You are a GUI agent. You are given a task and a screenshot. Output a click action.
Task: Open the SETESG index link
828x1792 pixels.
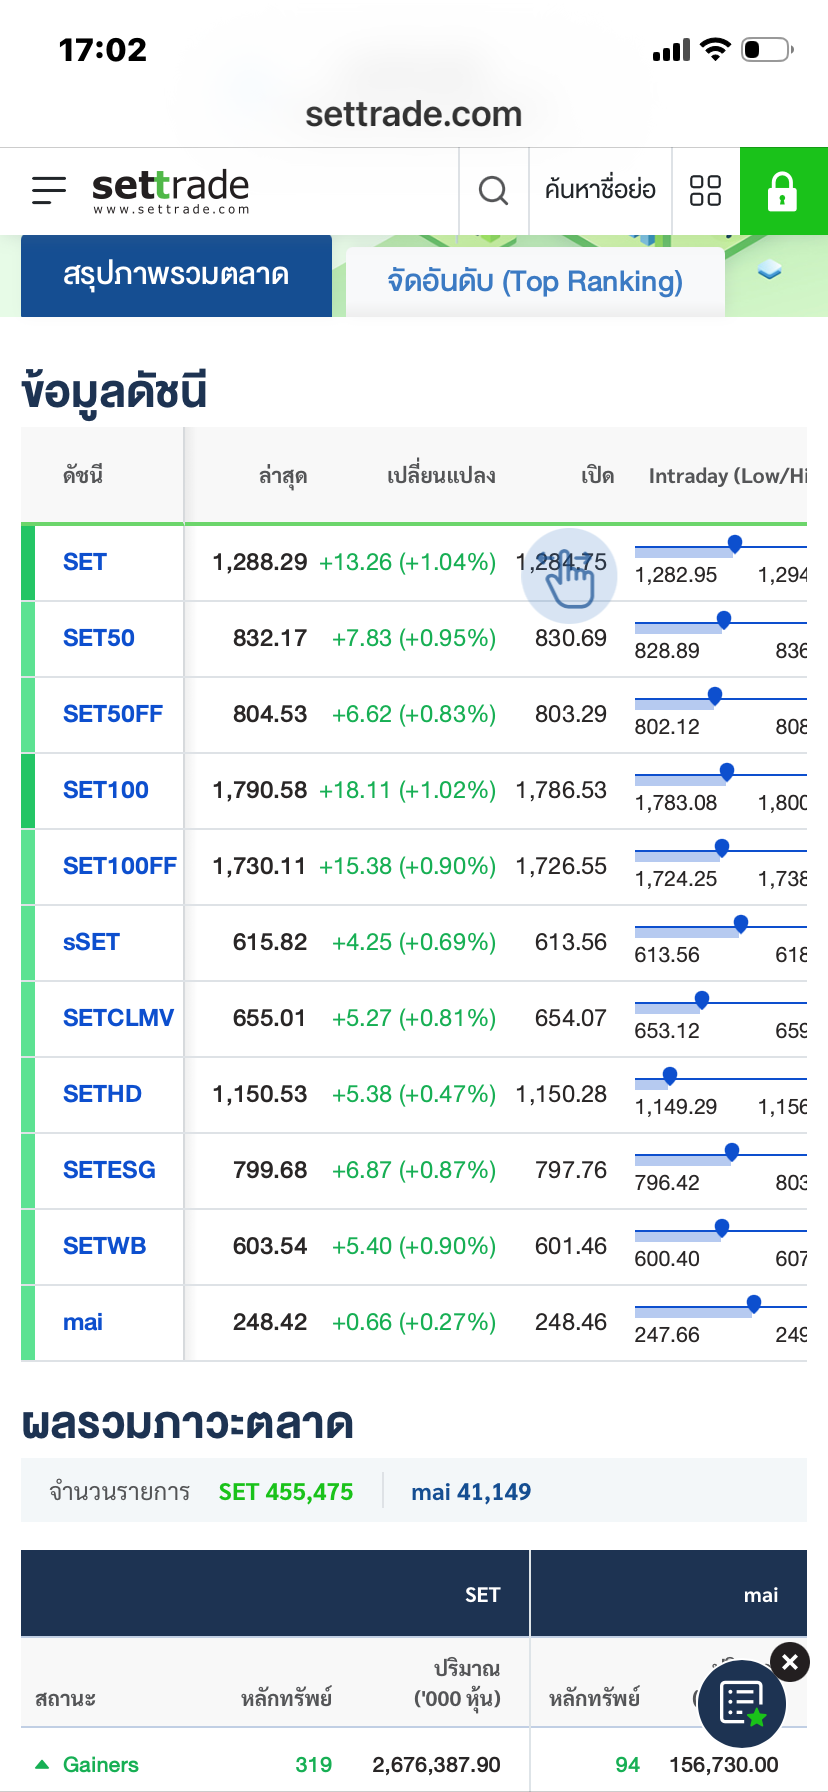click(109, 1170)
